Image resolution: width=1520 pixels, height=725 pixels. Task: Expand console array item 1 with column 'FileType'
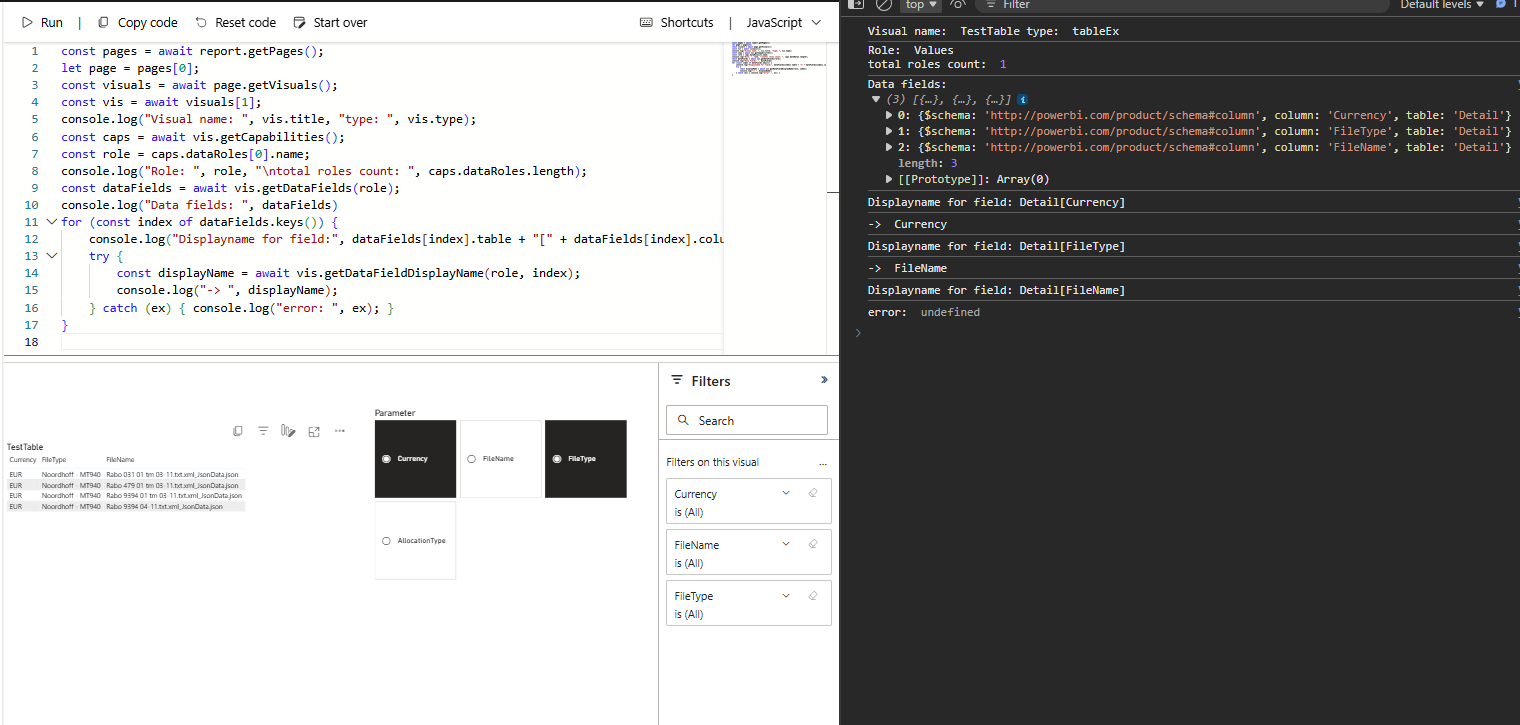tap(890, 131)
